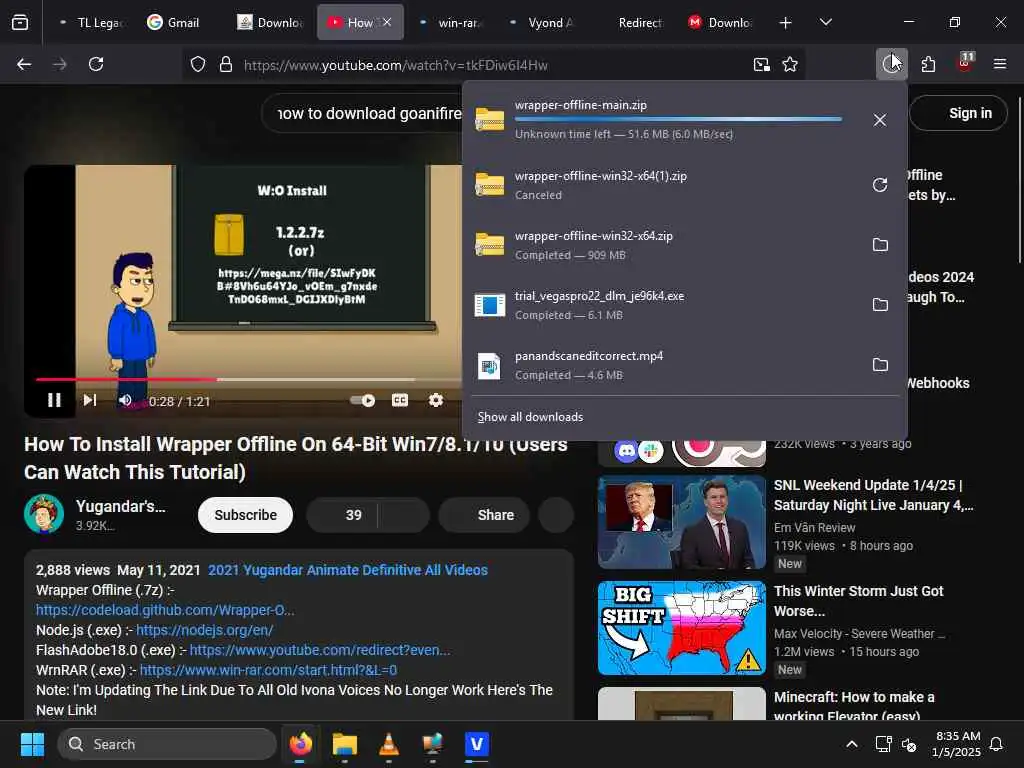Open the win-rar.com start.html link
Viewport: 1024px width, 768px height.
[x=268, y=671]
